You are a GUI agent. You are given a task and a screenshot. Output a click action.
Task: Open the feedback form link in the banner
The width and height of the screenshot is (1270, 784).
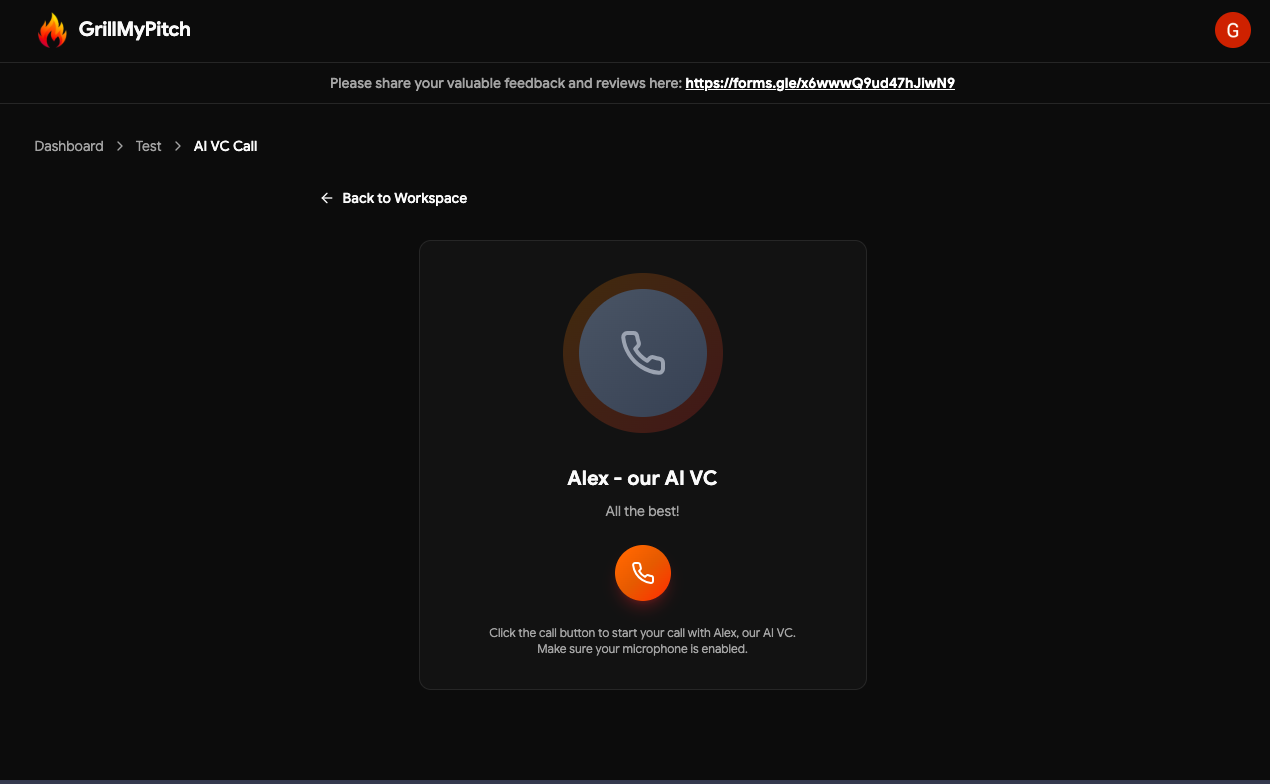[x=819, y=83]
